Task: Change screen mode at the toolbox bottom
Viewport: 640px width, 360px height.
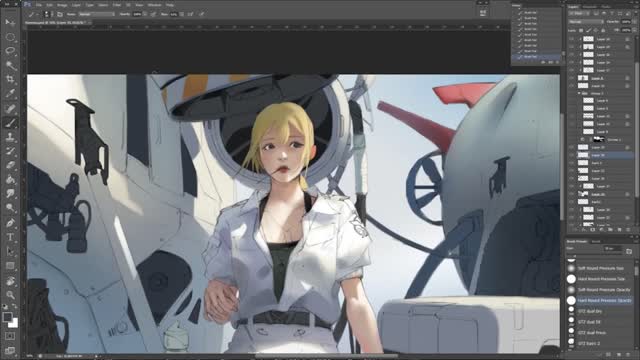Action: coord(10,350)
